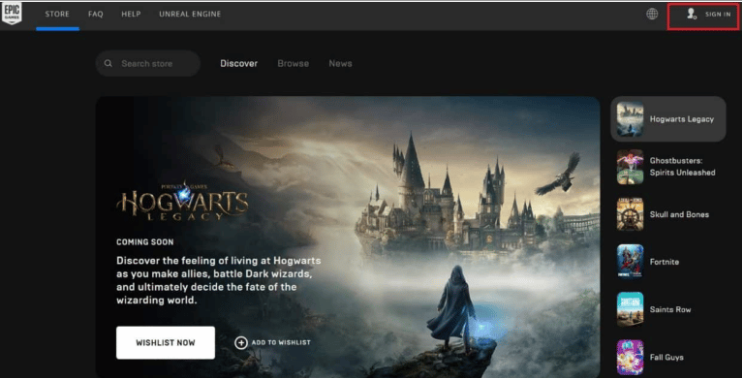The width and height of the screenshot is (742, 378).
Task: Open the UNREAL ENGINE link
Action: 190,14
